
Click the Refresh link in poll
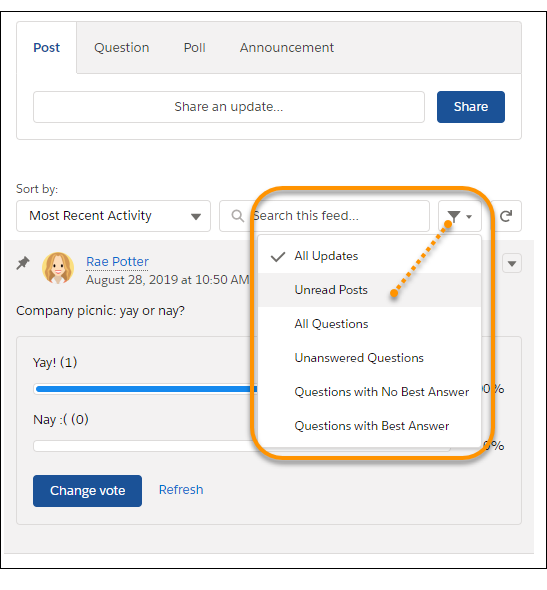point(181,490)
